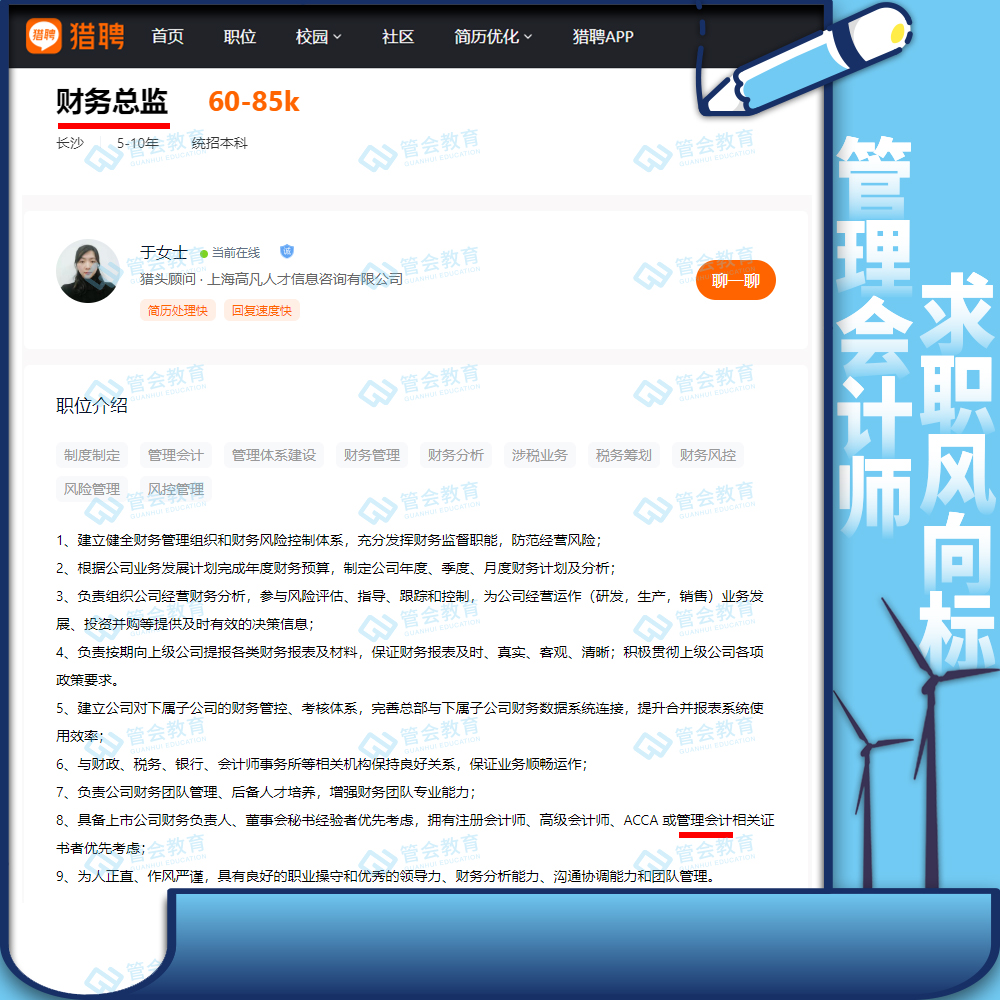
Task: Go to the 职位 section
Action: [239, 36]
